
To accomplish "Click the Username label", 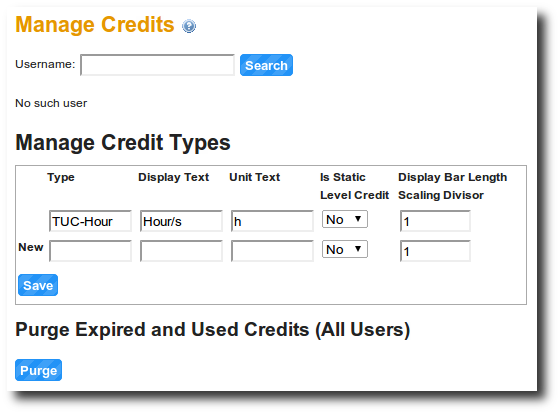I will tap(45, 64).
